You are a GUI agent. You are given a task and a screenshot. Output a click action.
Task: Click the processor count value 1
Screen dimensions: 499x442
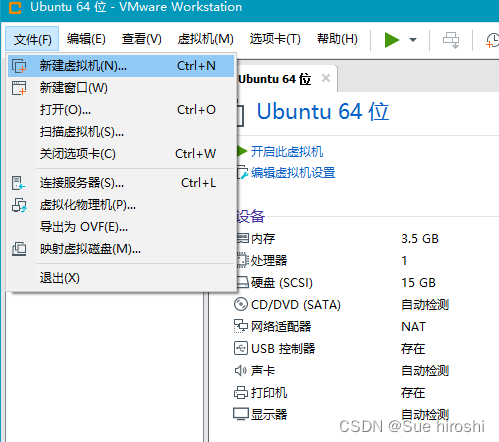(404, 261)
